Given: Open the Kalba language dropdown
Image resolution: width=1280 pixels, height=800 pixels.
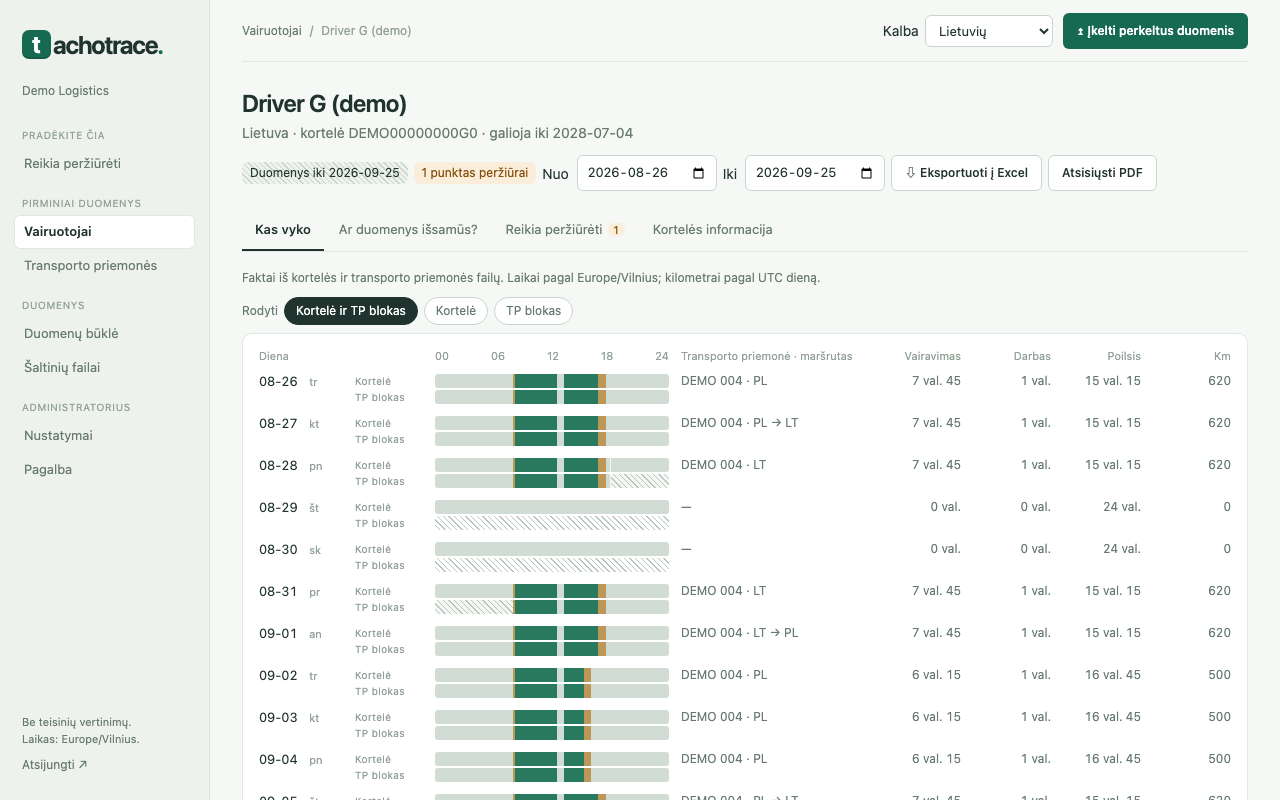Looking at the screenshot, I should pos(989,31).
